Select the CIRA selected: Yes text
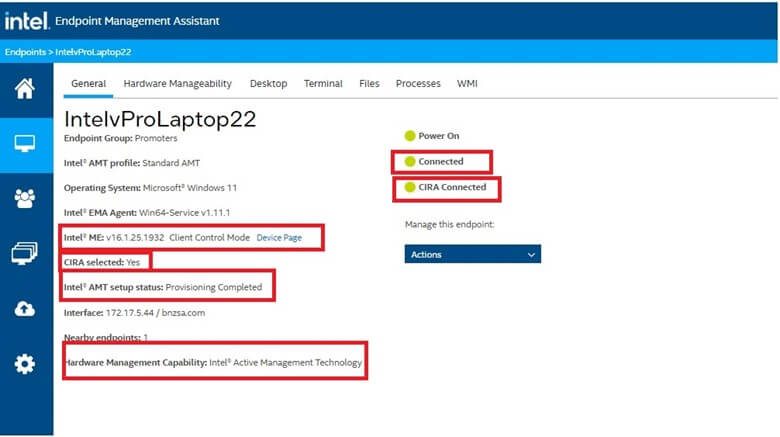 click(102, 262)
